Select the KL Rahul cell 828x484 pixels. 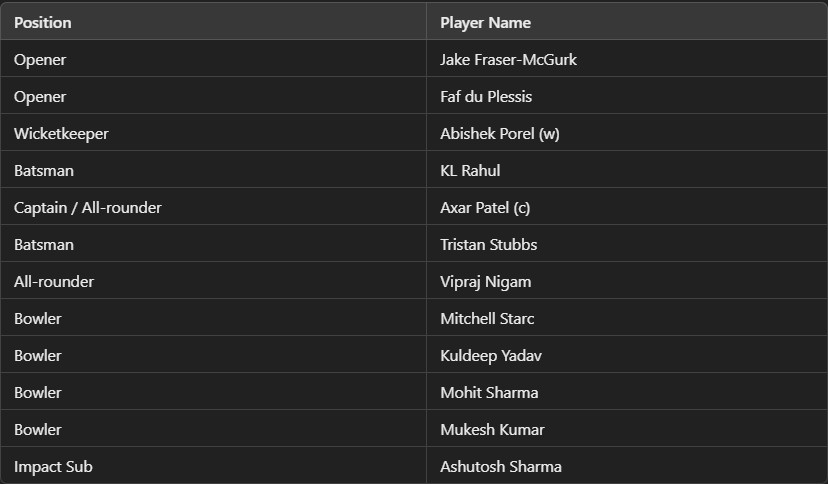click(x=470, y=170)
